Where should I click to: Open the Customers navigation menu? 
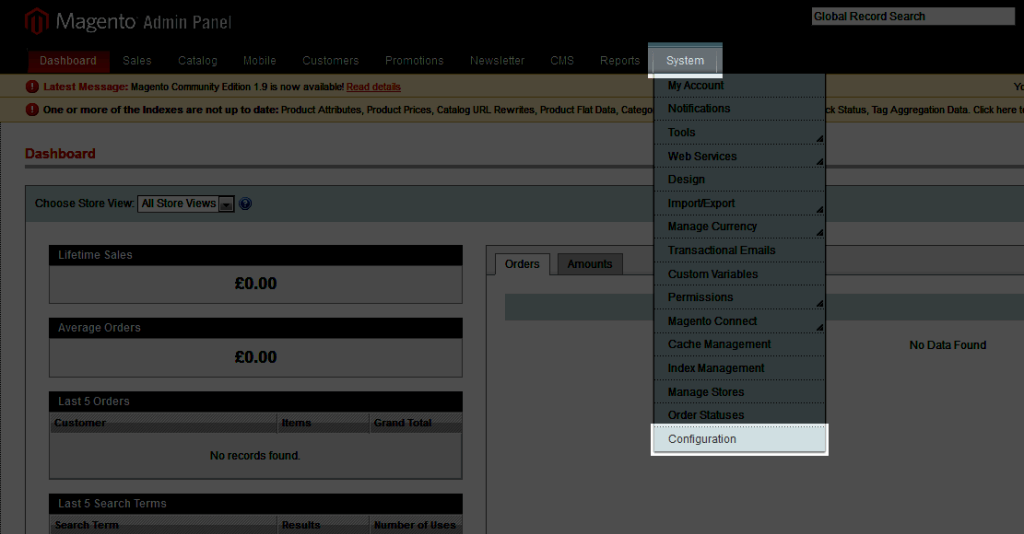[x=330, y=61]
